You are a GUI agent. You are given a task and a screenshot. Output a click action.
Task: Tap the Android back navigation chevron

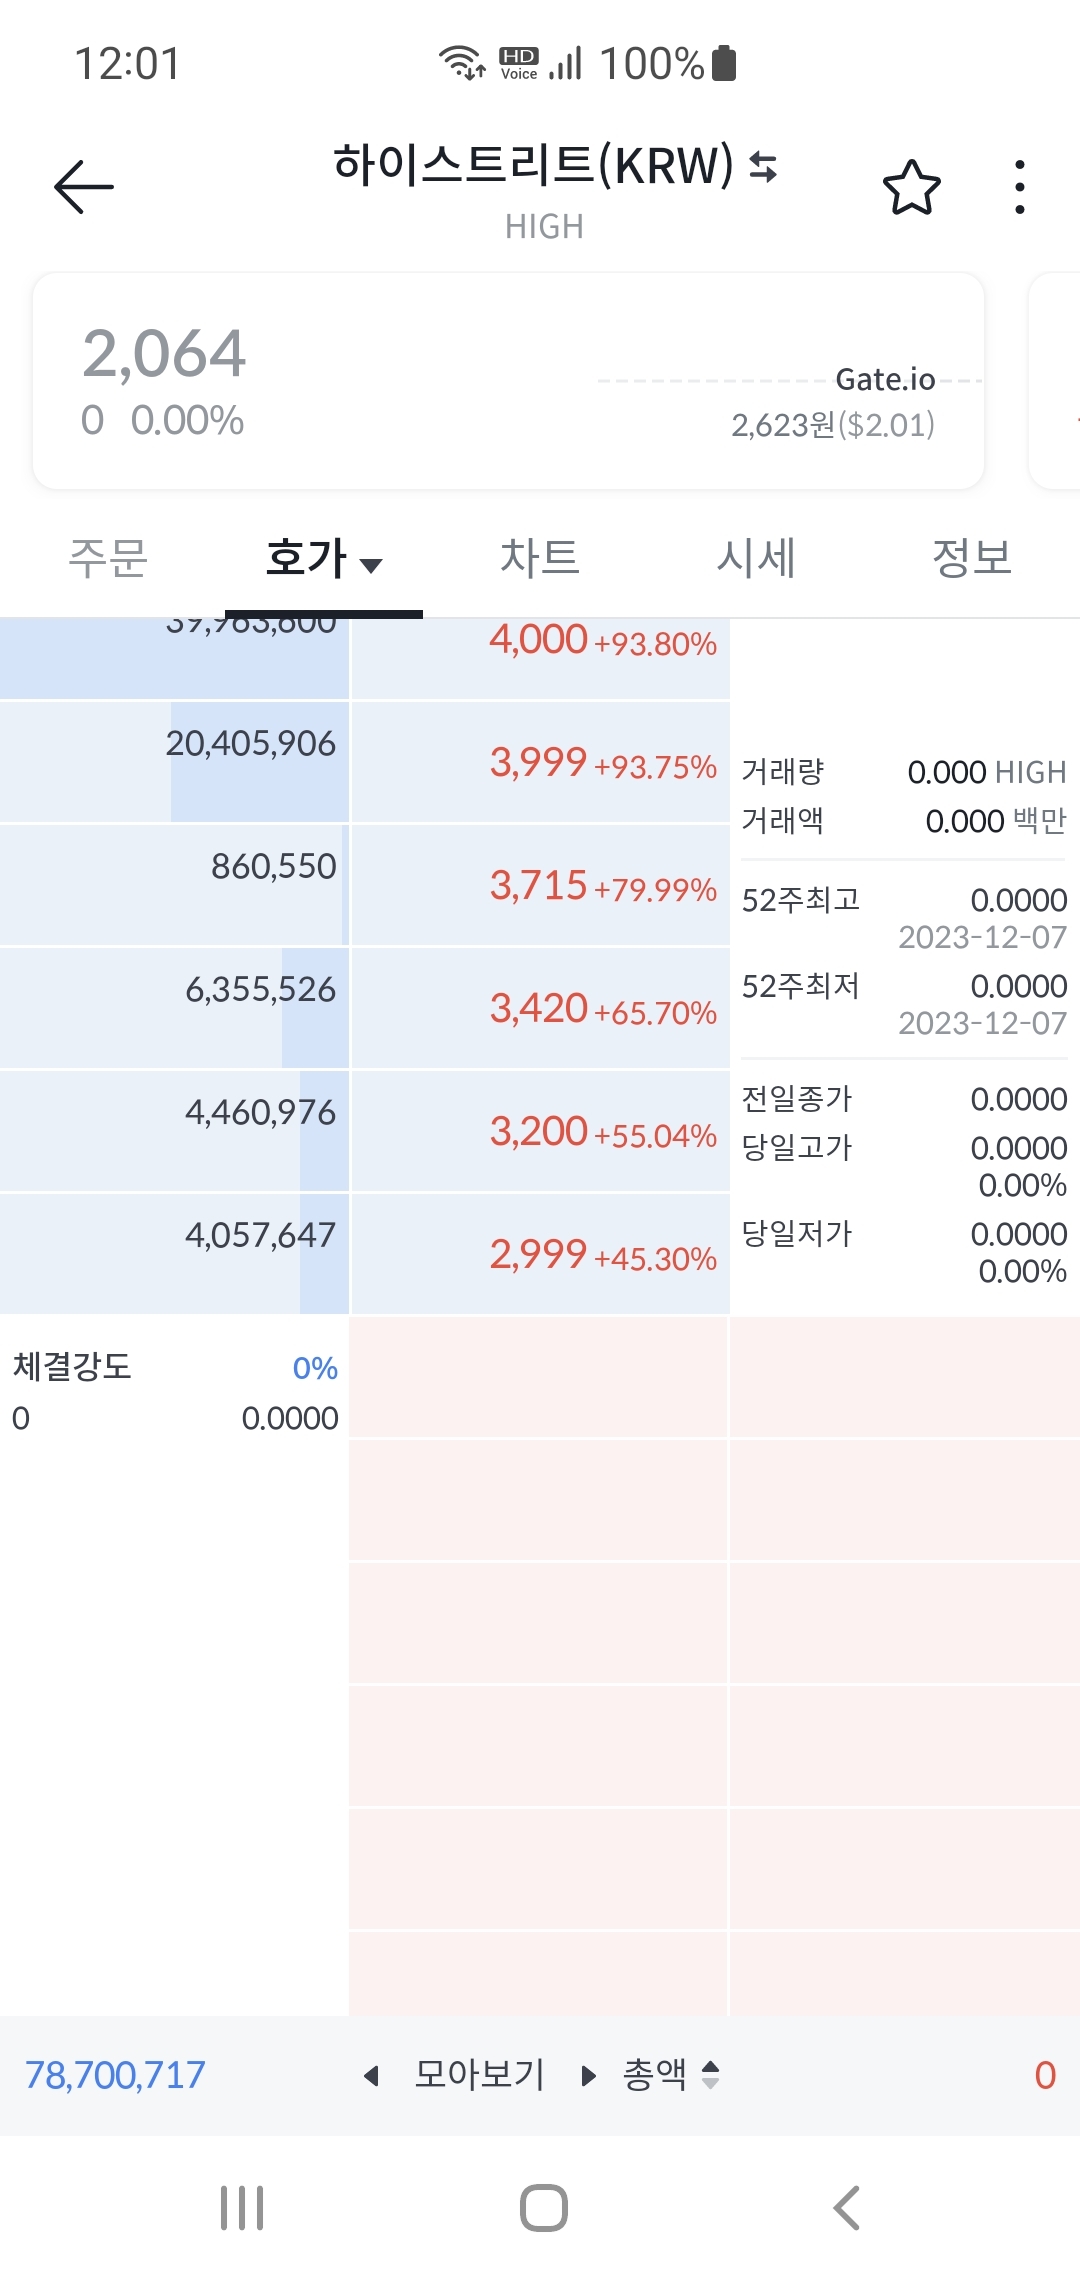tap(846, 2207)
